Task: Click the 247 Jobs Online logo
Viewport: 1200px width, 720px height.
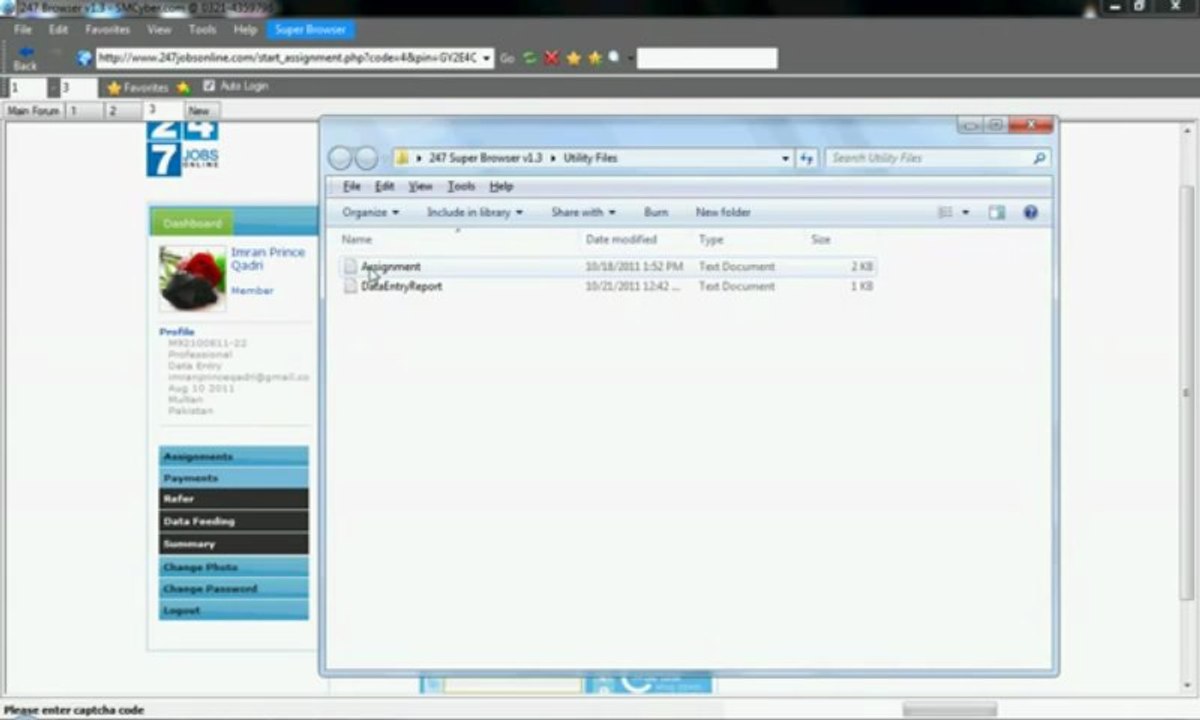Action: (182, 148)
